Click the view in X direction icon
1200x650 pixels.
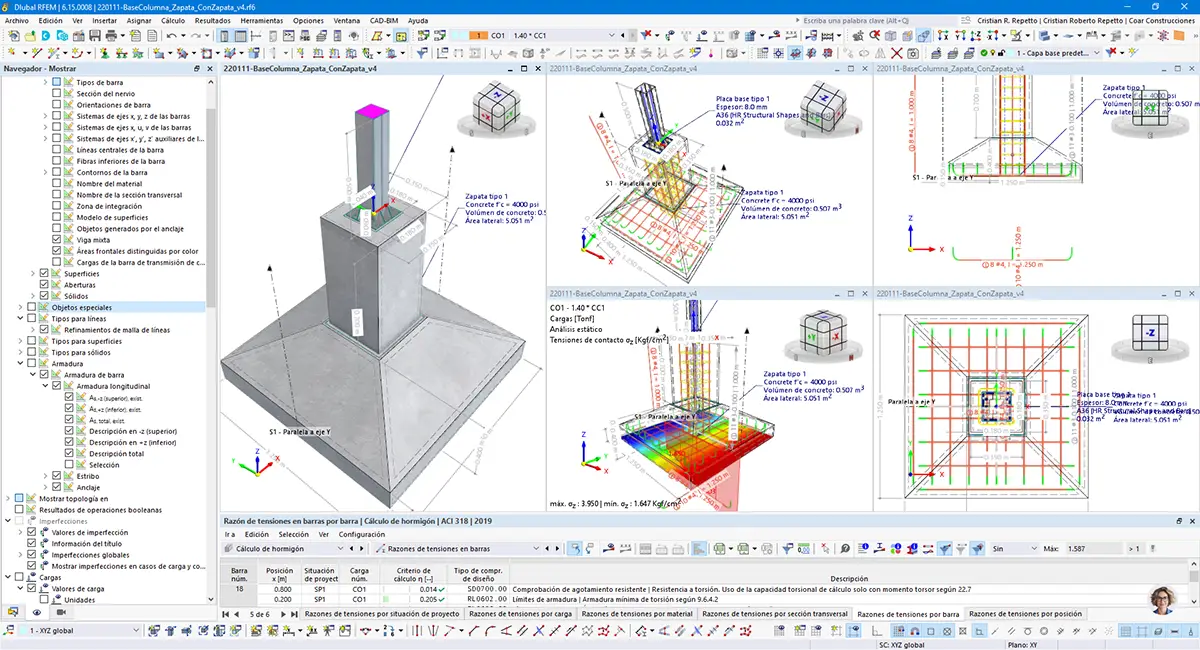point(942,35)
